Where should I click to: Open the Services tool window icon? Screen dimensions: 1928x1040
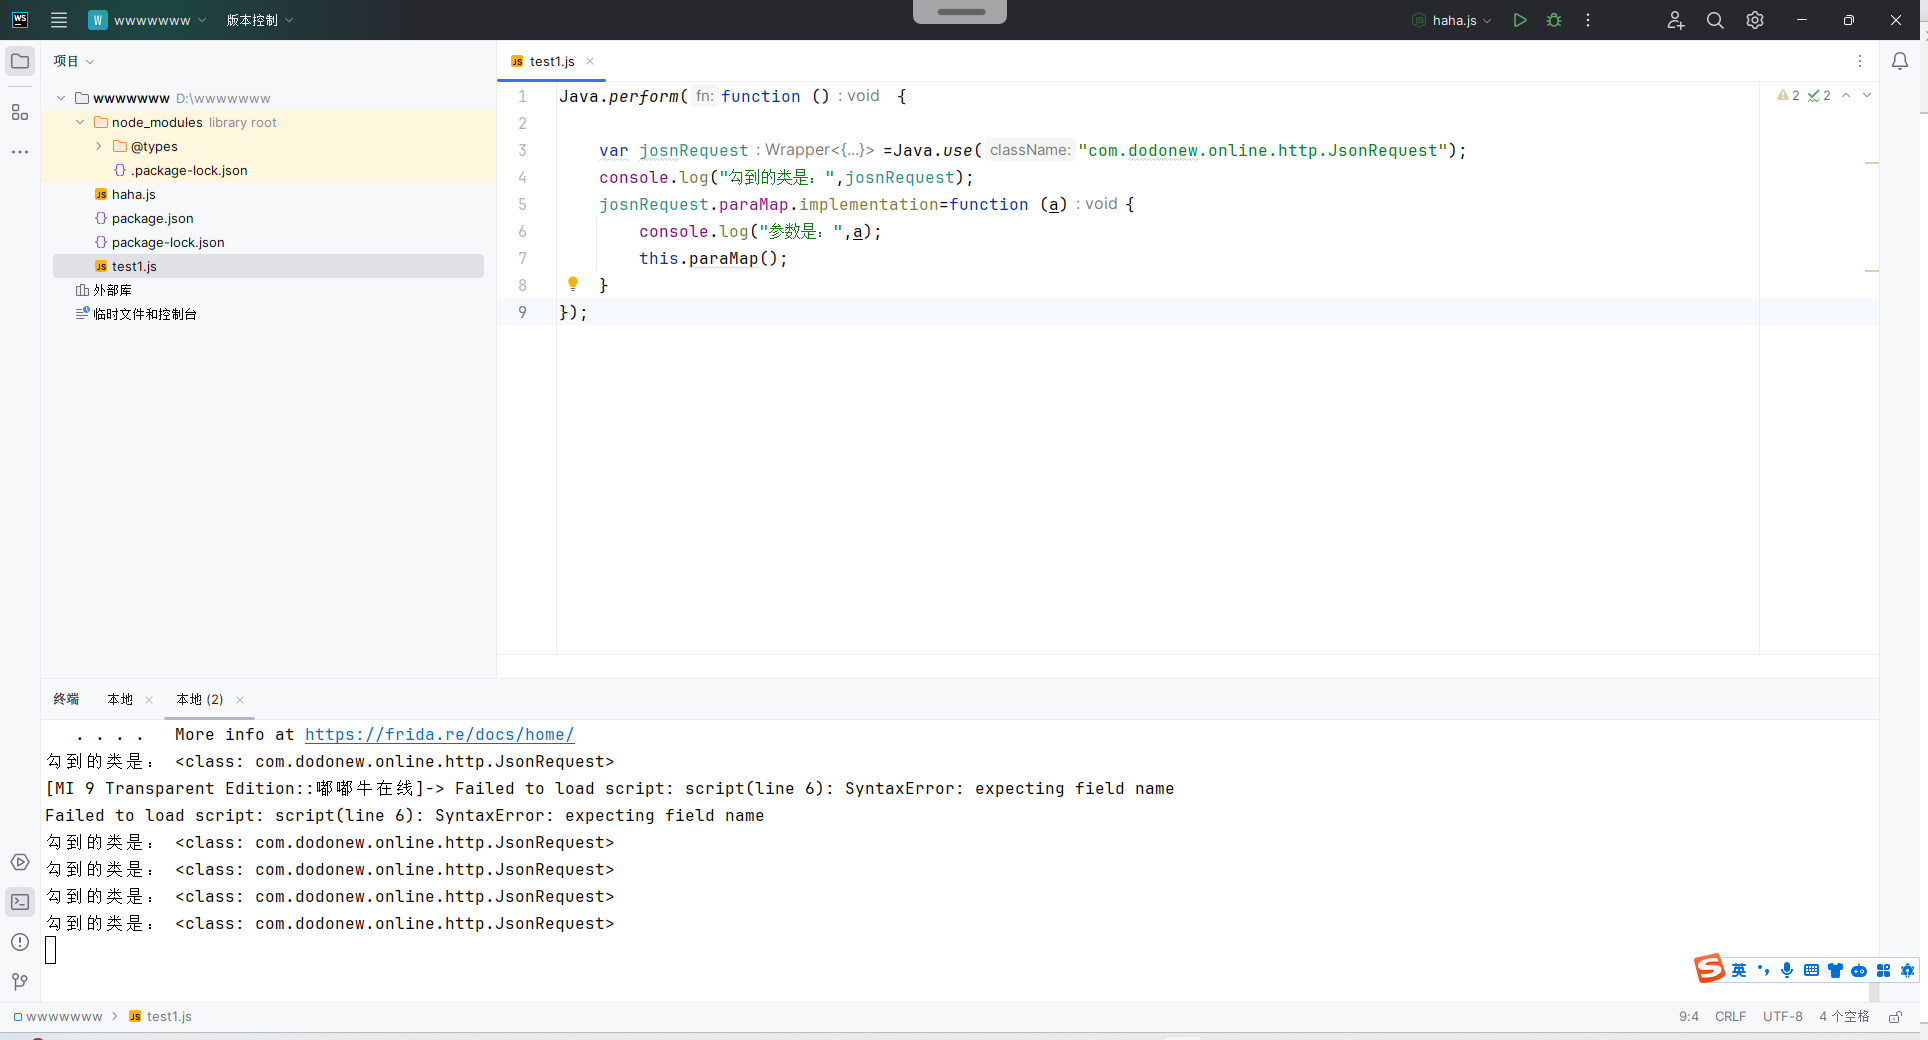click(x=20, y=862)
